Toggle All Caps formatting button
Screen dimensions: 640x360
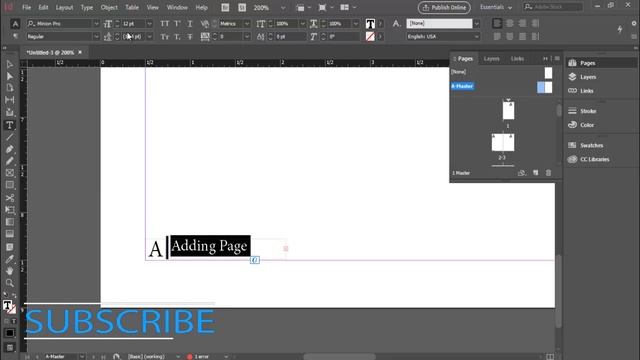[164, 24]
